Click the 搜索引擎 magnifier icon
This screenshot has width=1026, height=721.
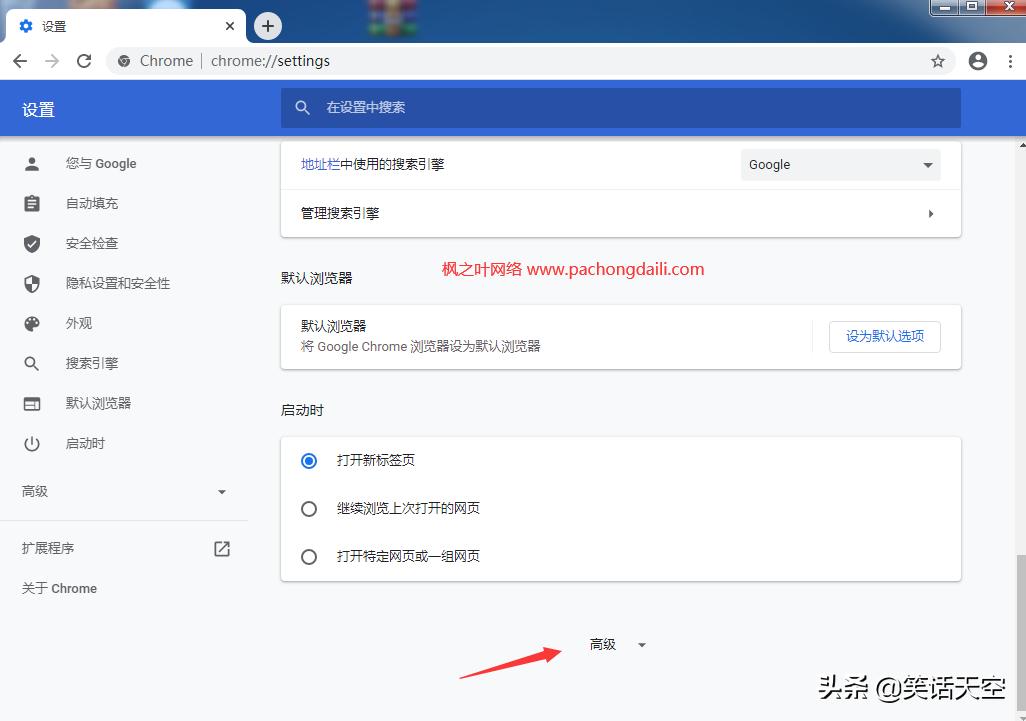[31, 363]
